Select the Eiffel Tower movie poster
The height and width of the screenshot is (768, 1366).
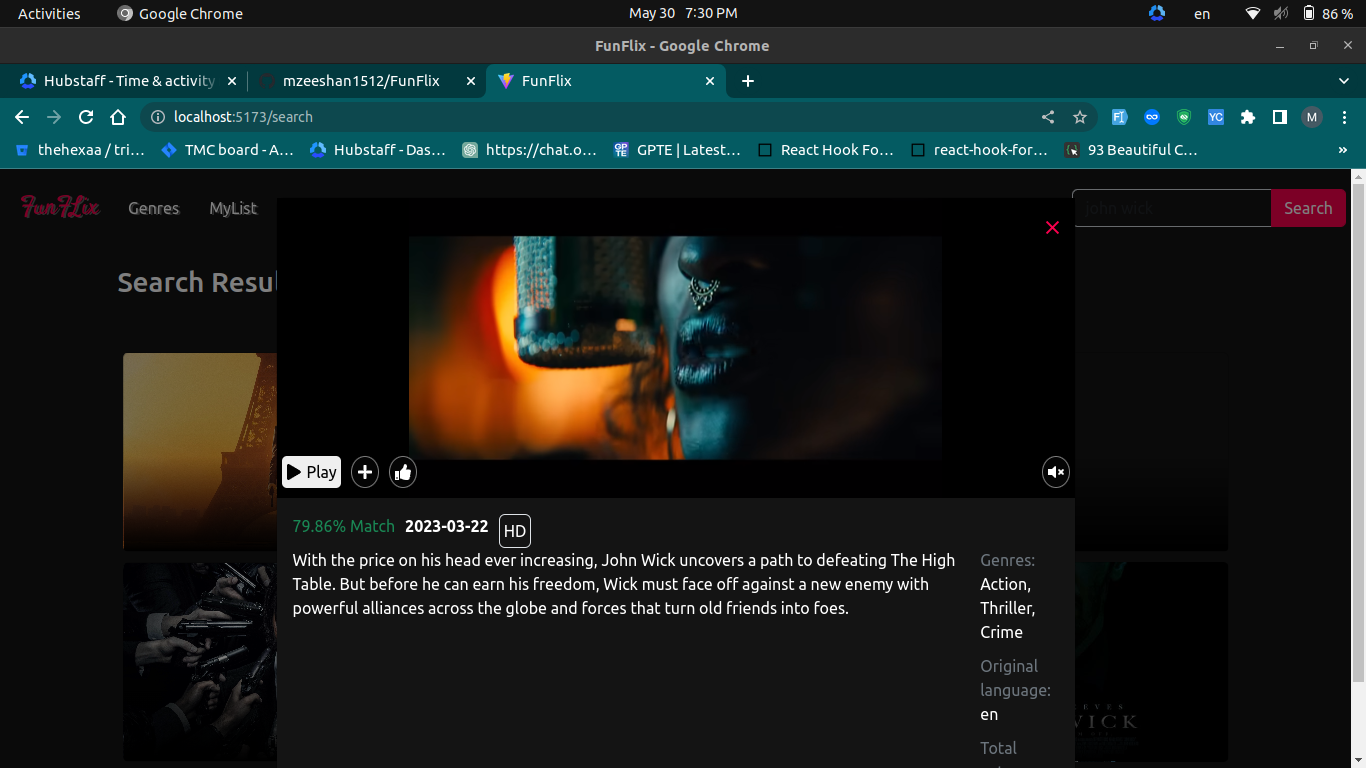(200, 451)
